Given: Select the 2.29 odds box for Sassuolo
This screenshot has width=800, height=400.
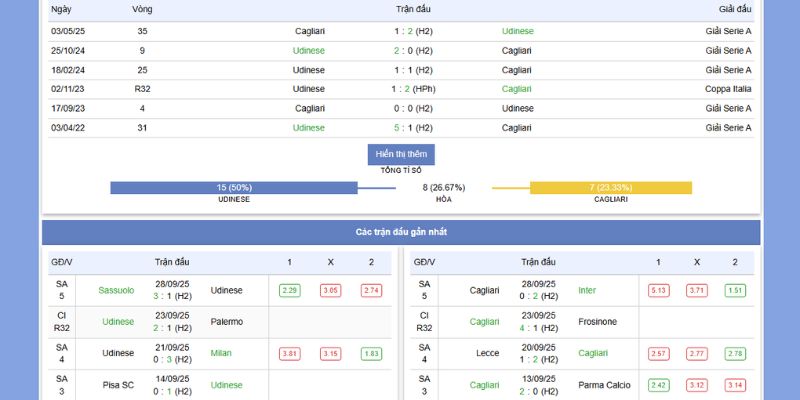Looking at the screenshot, I should [x=290, y=290].
